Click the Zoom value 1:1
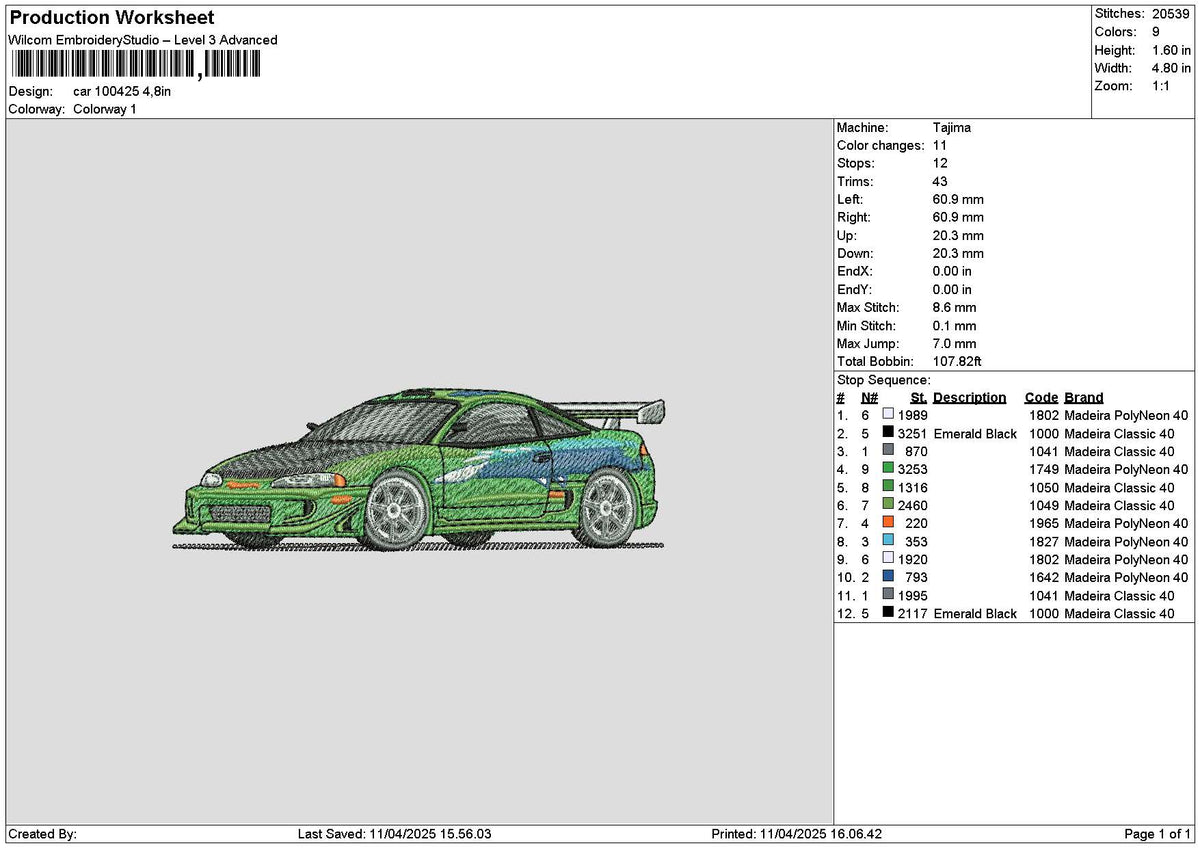 tap(1162, 86)
